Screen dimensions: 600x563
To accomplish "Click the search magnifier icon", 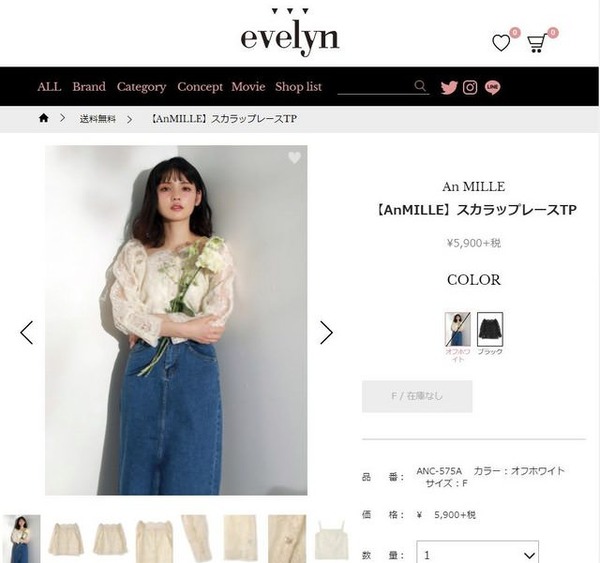I will point(420,86).
